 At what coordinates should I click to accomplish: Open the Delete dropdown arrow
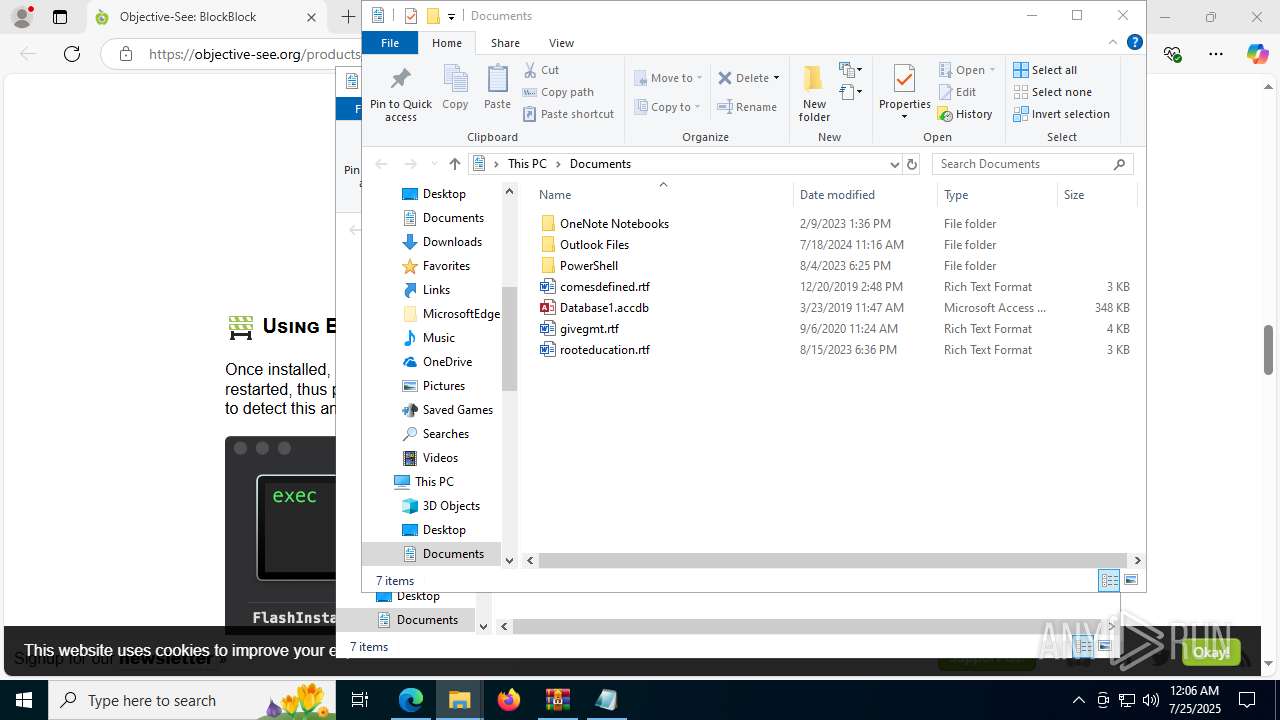click(776, 78)
